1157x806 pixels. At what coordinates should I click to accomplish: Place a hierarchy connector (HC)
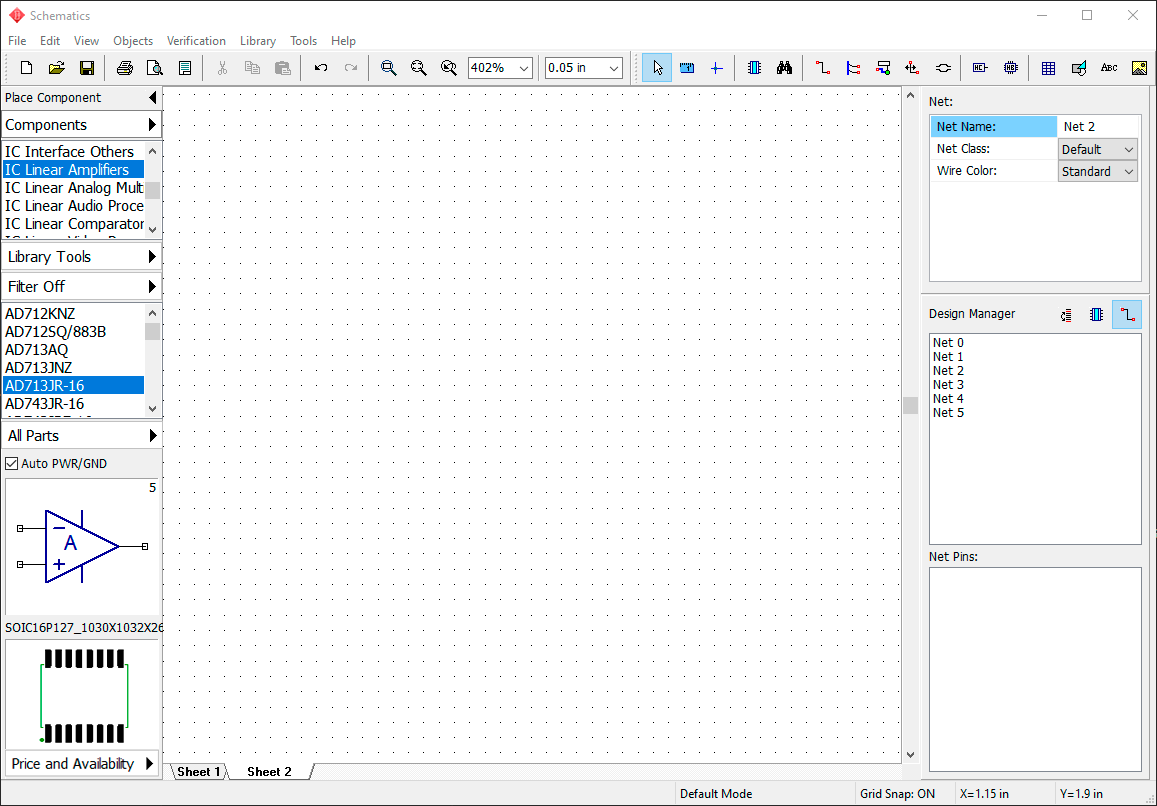click(980, 68)
